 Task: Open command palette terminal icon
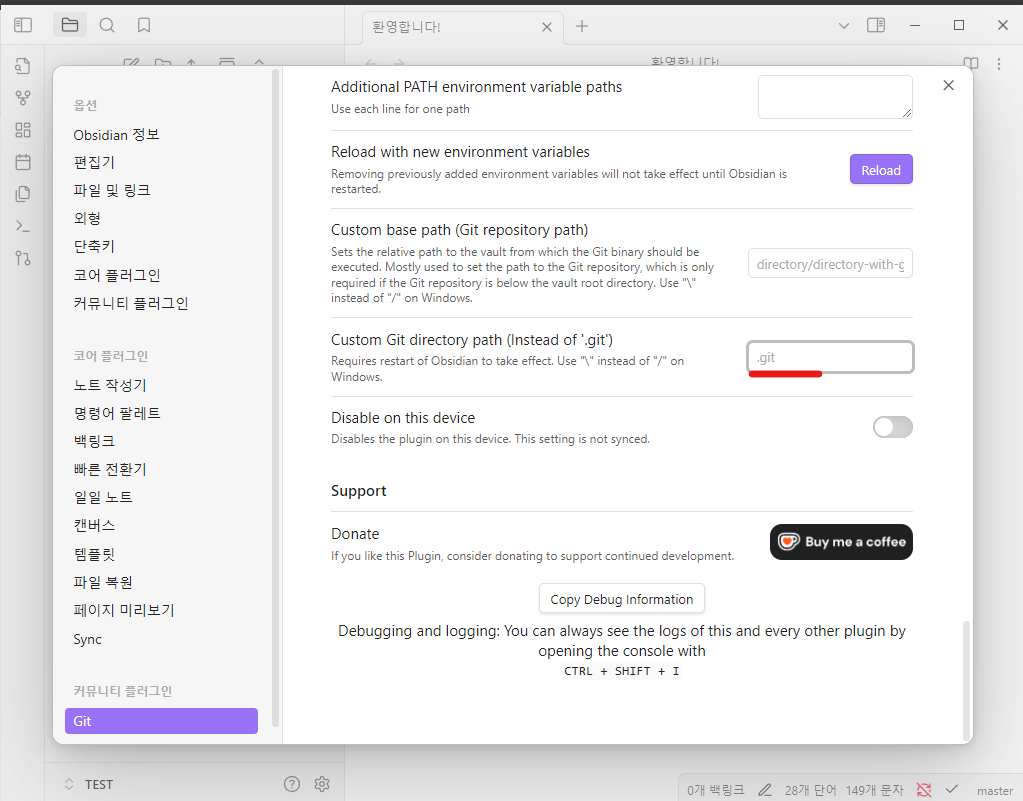click(23, 226)
